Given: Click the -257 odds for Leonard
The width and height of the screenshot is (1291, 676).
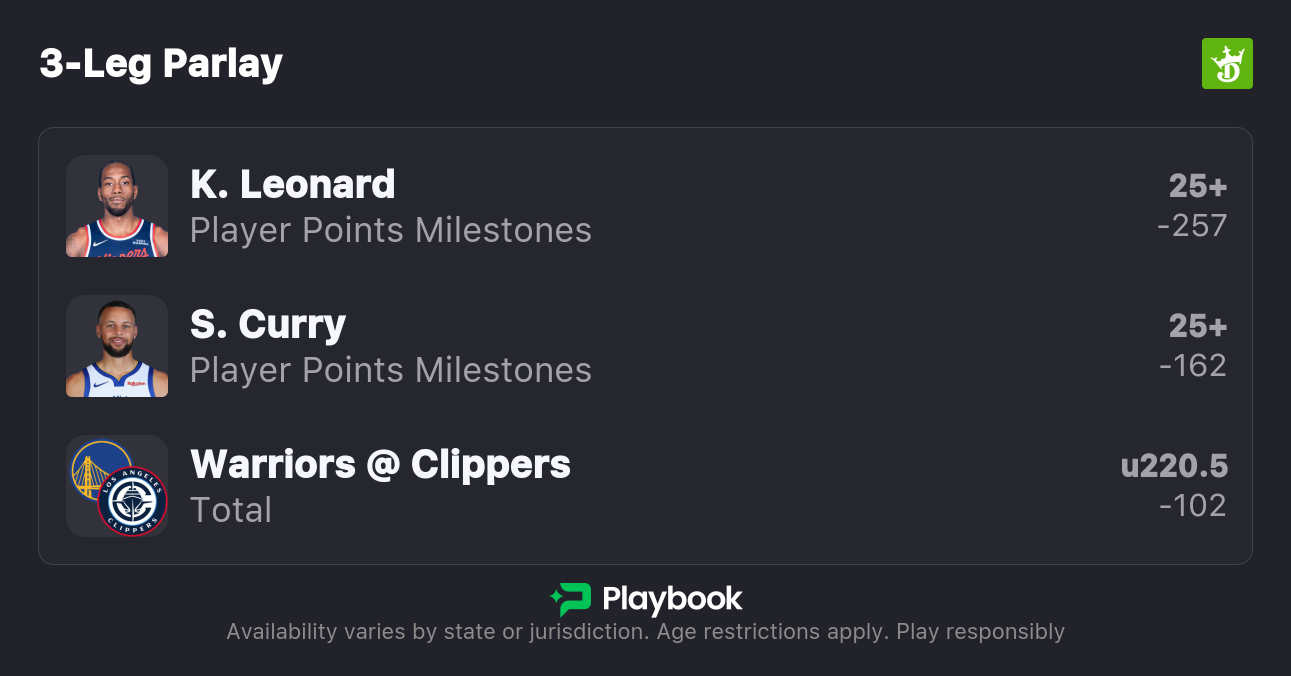Looking at the screenshot, I should 1192,226.
